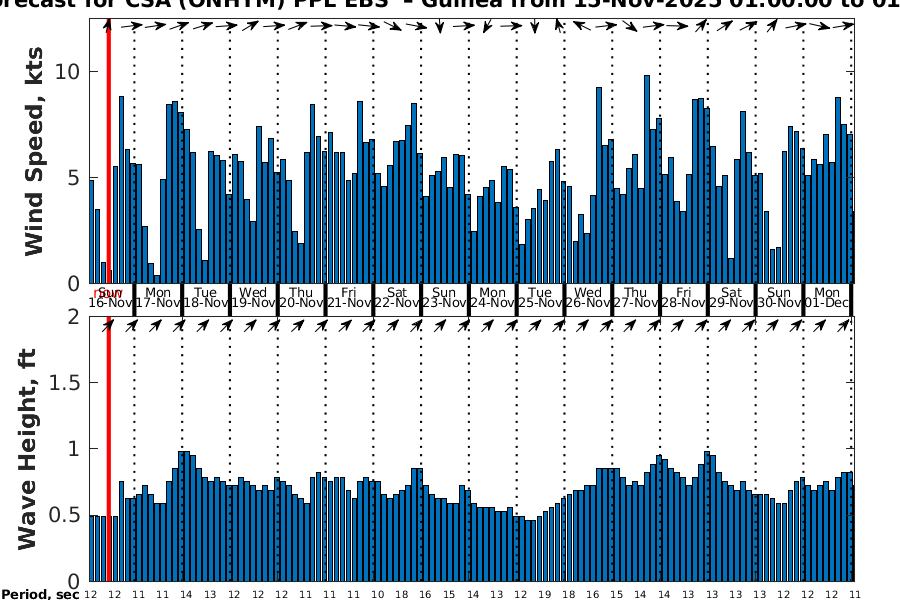Click the 'Period, sec' label
Screen dimensions: 900x600
tap(40, 594)
